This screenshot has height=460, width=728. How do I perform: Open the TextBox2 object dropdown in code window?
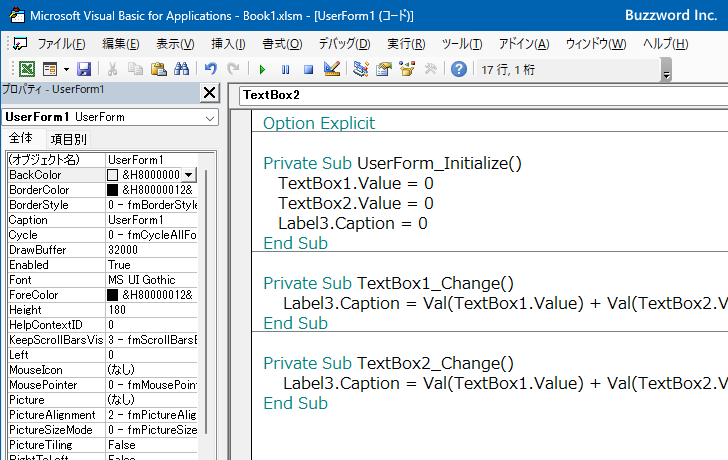point(483,95)
